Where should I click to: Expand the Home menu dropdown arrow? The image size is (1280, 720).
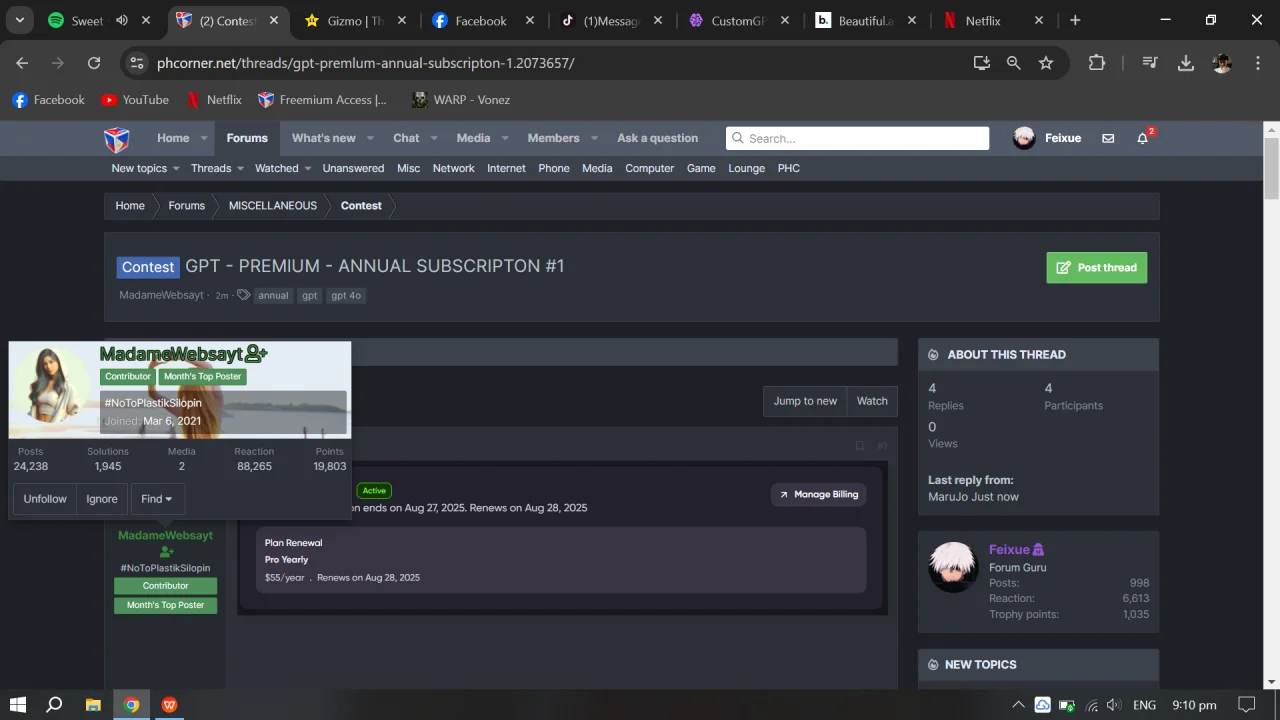tap(204, 138)
